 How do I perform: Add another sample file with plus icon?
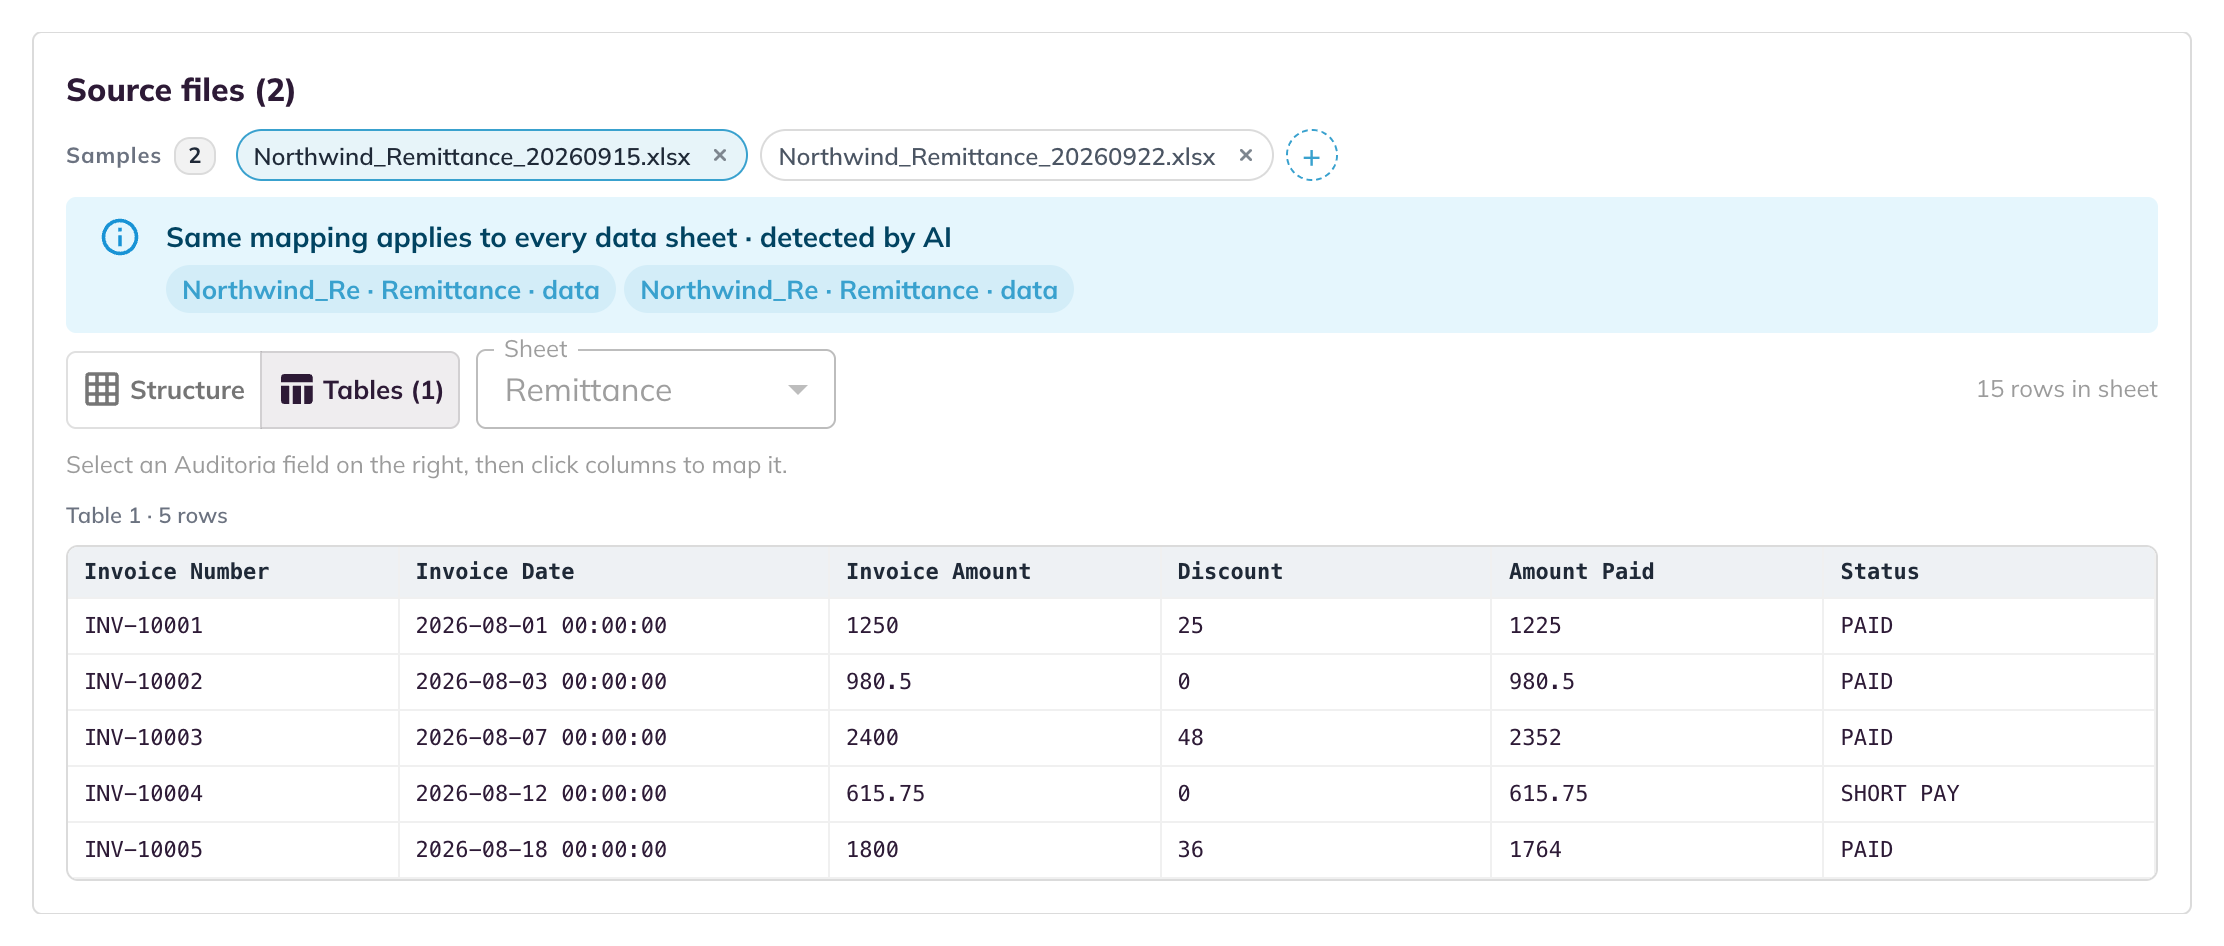pos(1311,155)
